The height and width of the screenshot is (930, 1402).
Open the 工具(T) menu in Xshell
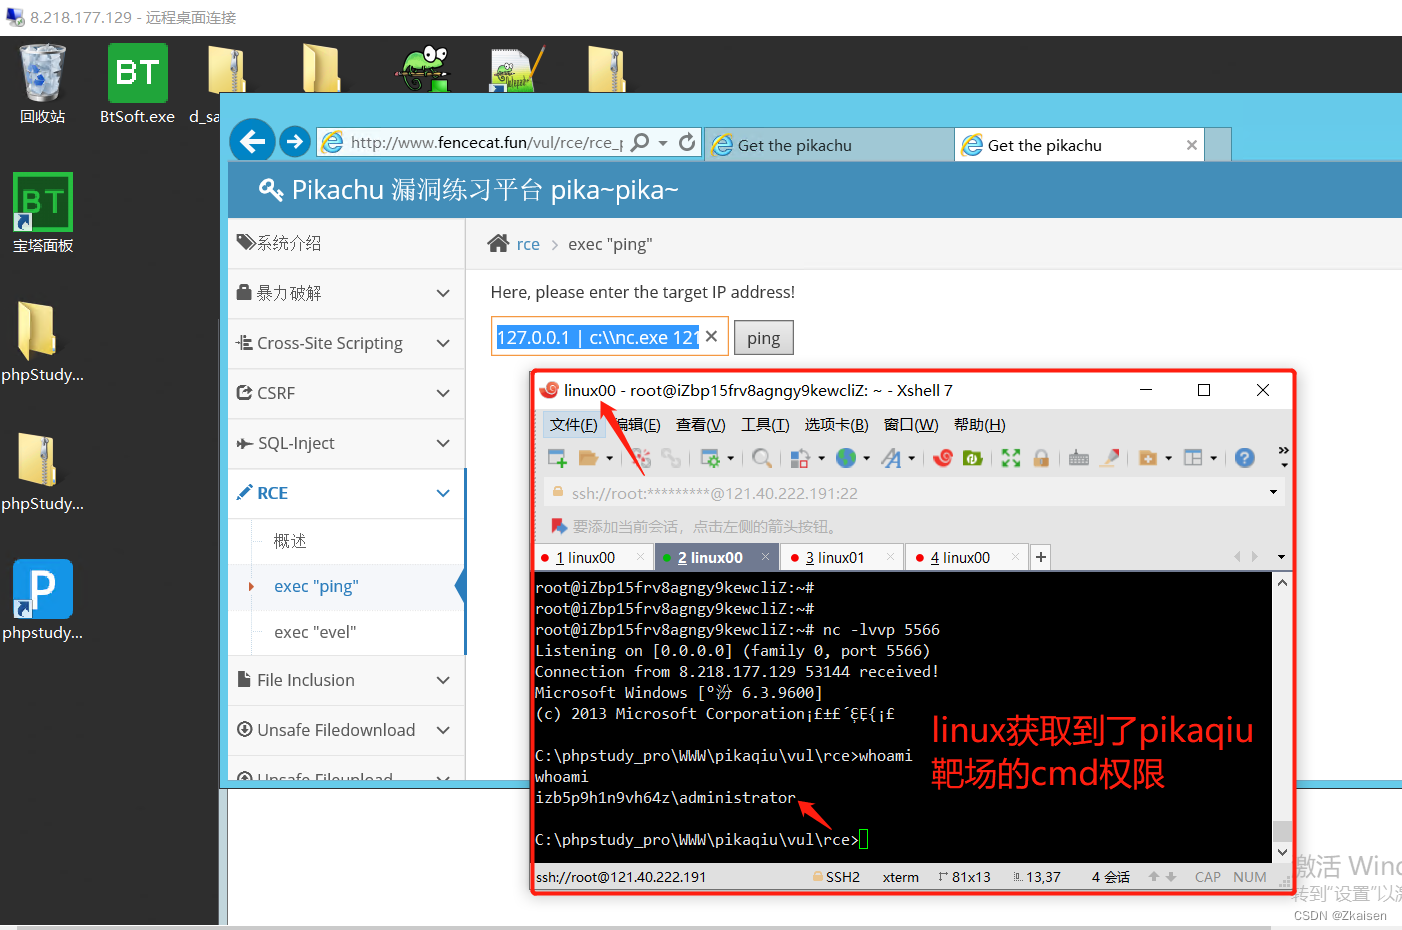pyautogui.click(x=765, y=425)
